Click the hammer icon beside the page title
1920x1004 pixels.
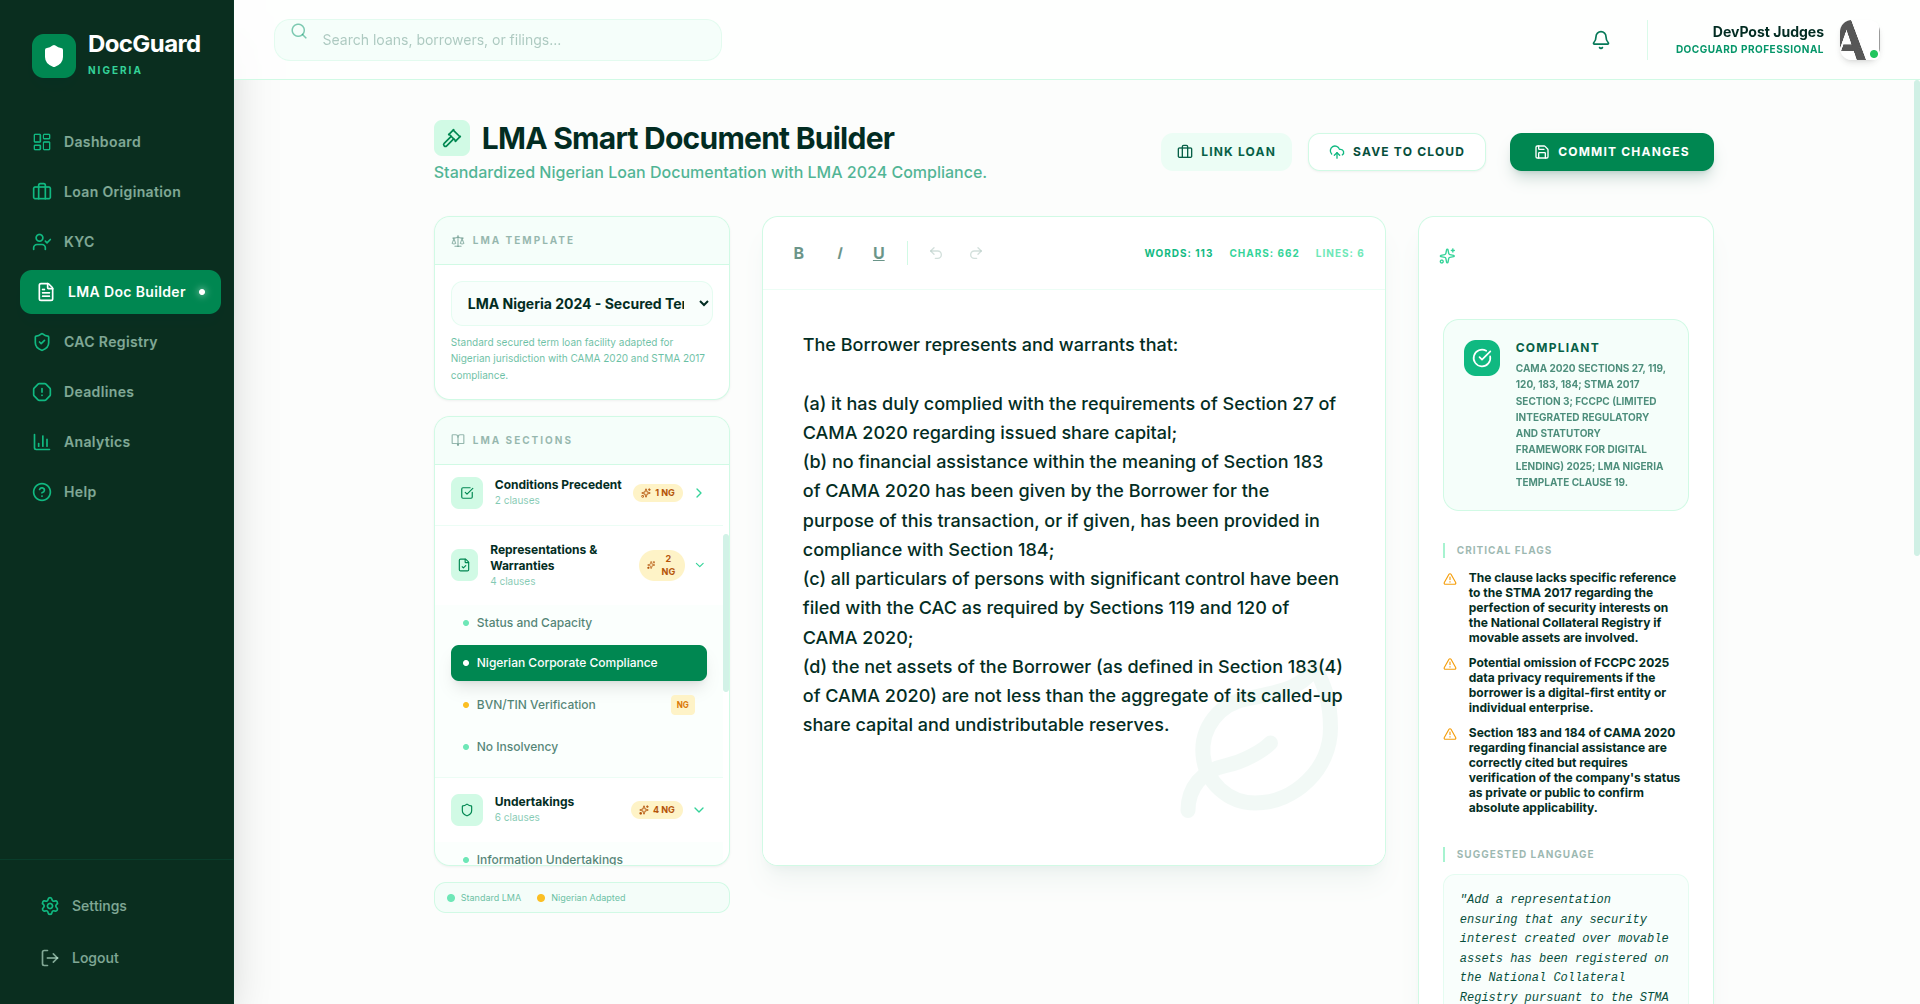click(x=452, y=138)
